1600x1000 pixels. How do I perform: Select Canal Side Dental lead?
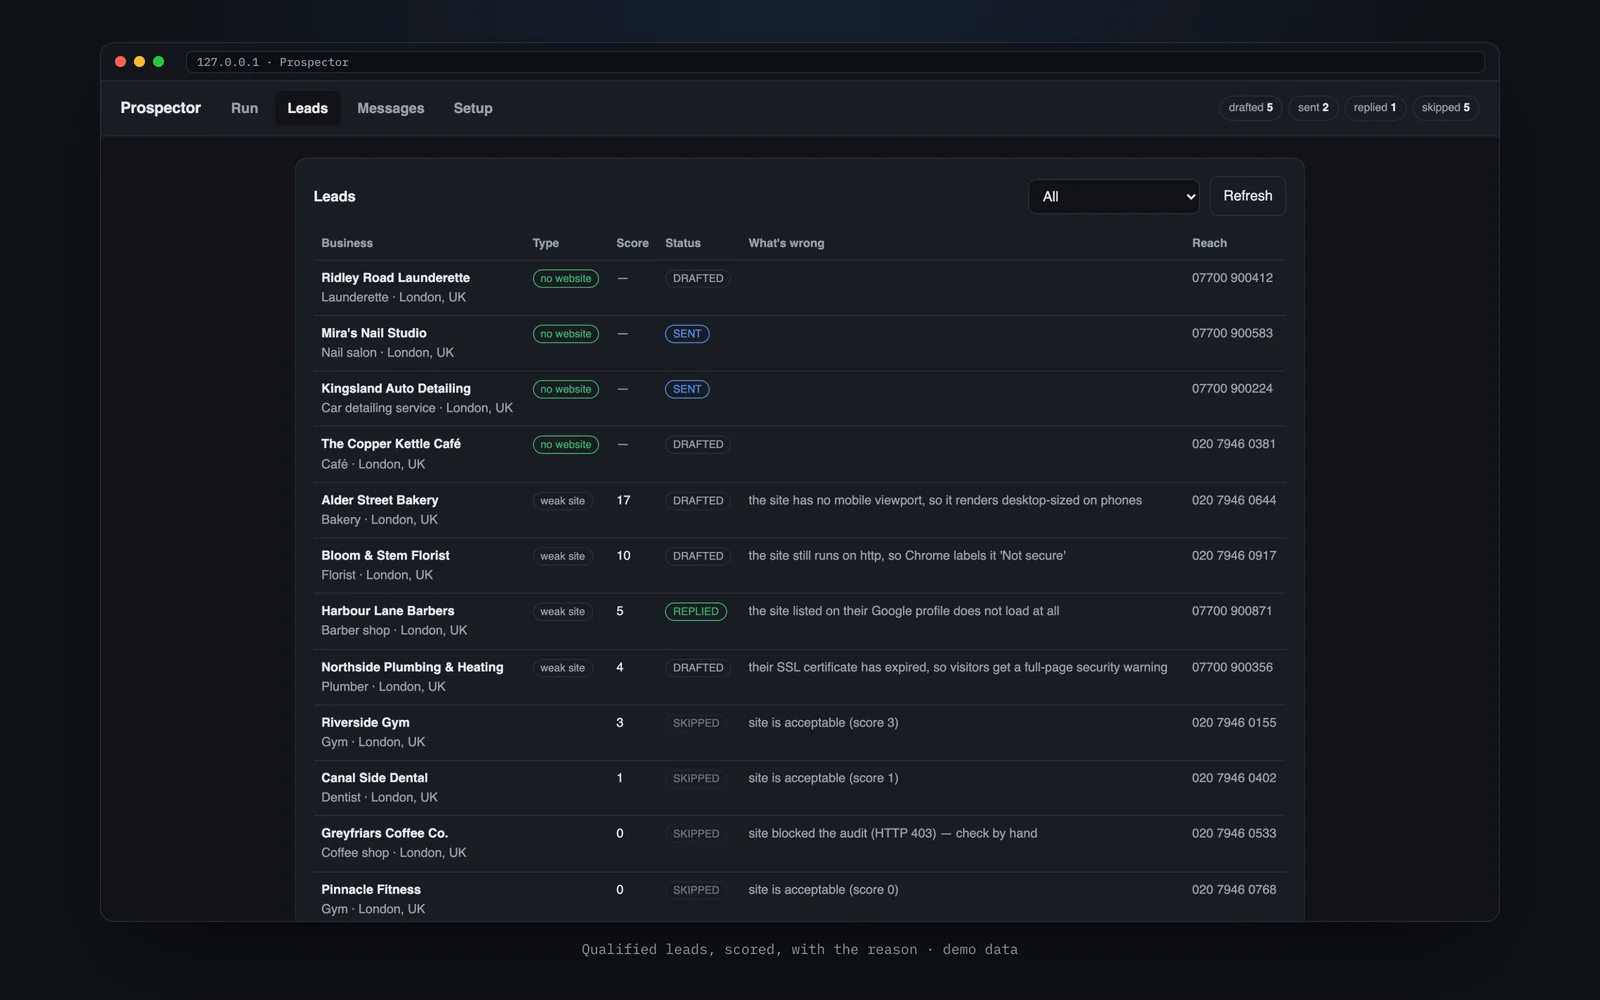coord(799,788)
